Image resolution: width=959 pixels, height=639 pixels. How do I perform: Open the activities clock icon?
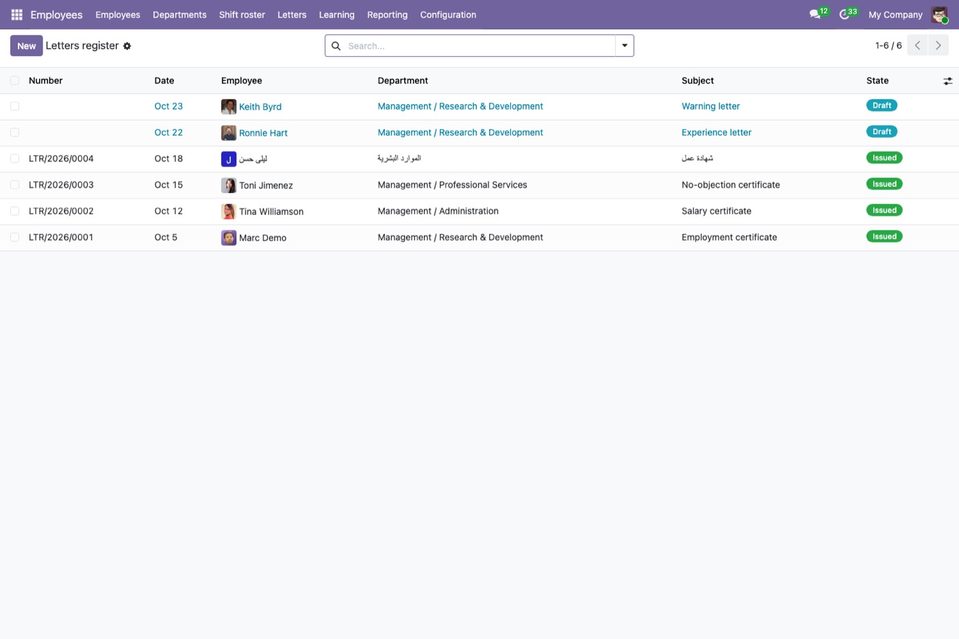pos(844,14)
